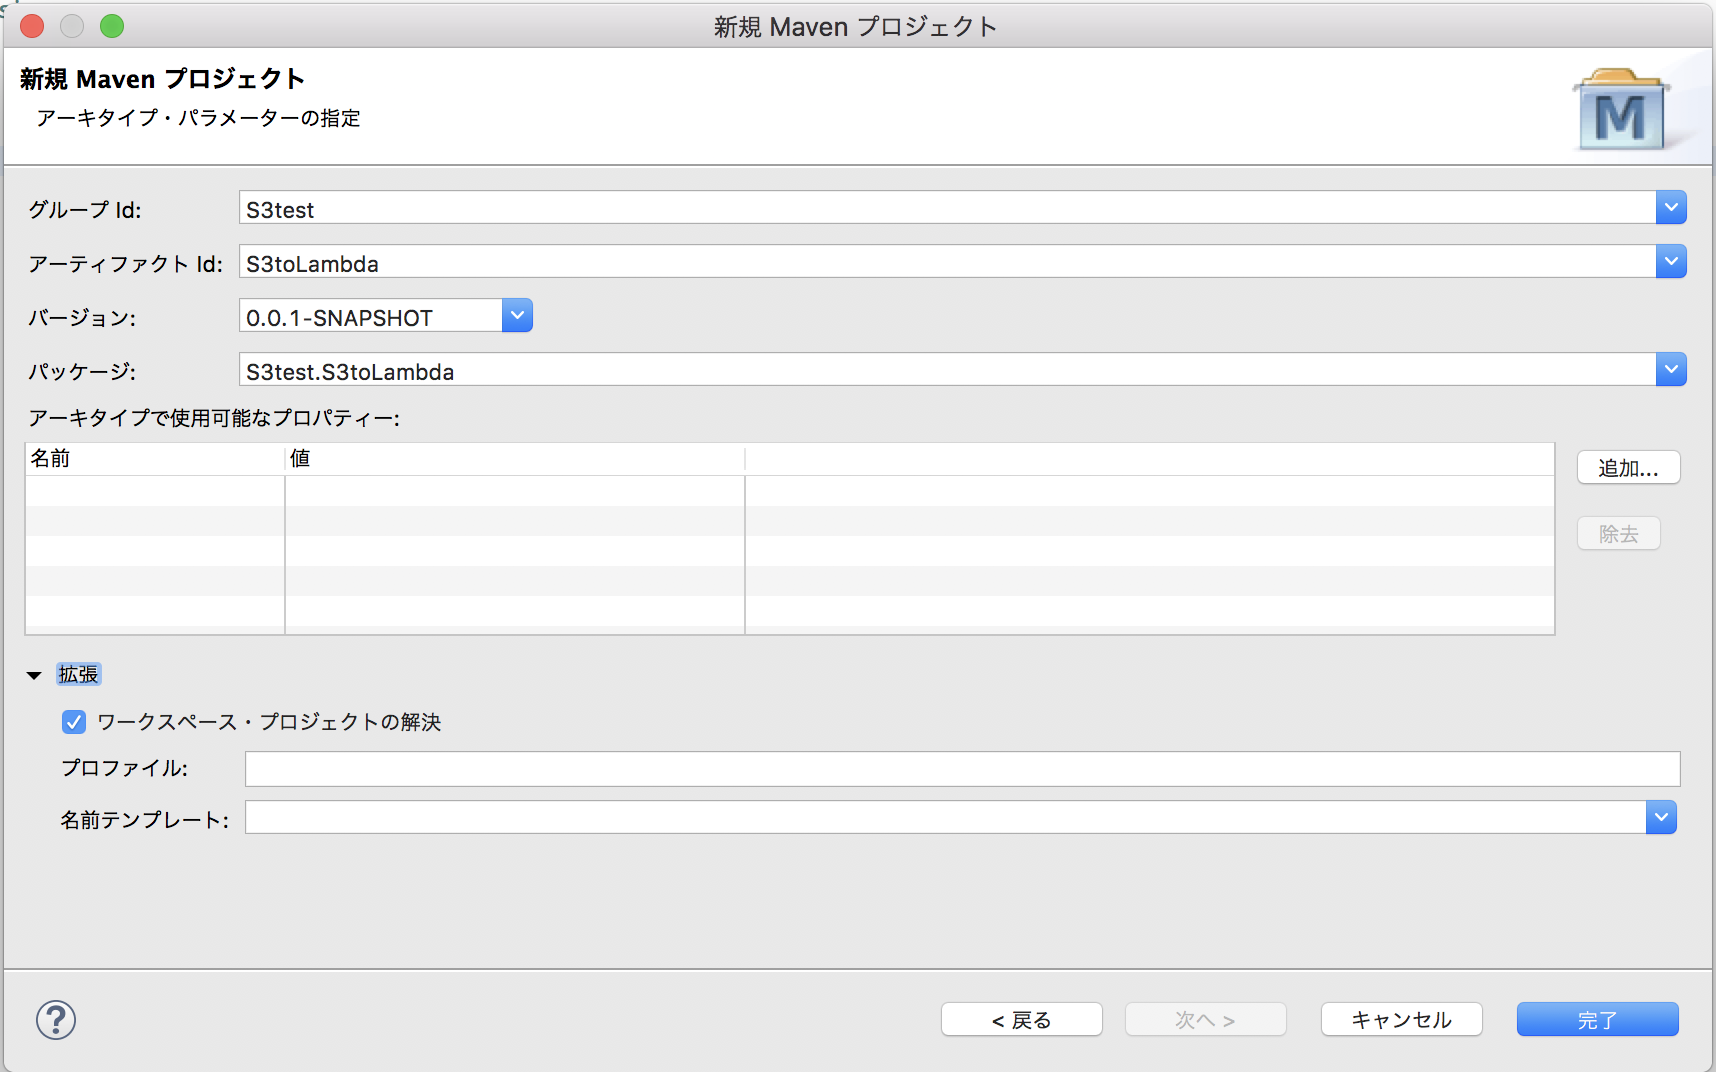Image resolution: width=1716 pixels, height=1072 pixels.
Task: Focus the package field S3test.S3toLambda
Action: [x=947, y=370]
